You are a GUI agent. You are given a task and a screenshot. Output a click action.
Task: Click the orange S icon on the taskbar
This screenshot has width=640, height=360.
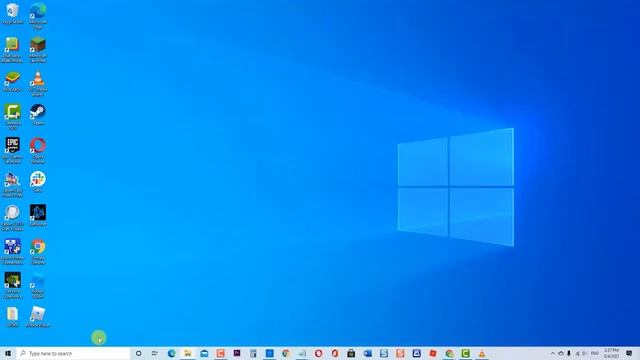click(x=400, y=353)
